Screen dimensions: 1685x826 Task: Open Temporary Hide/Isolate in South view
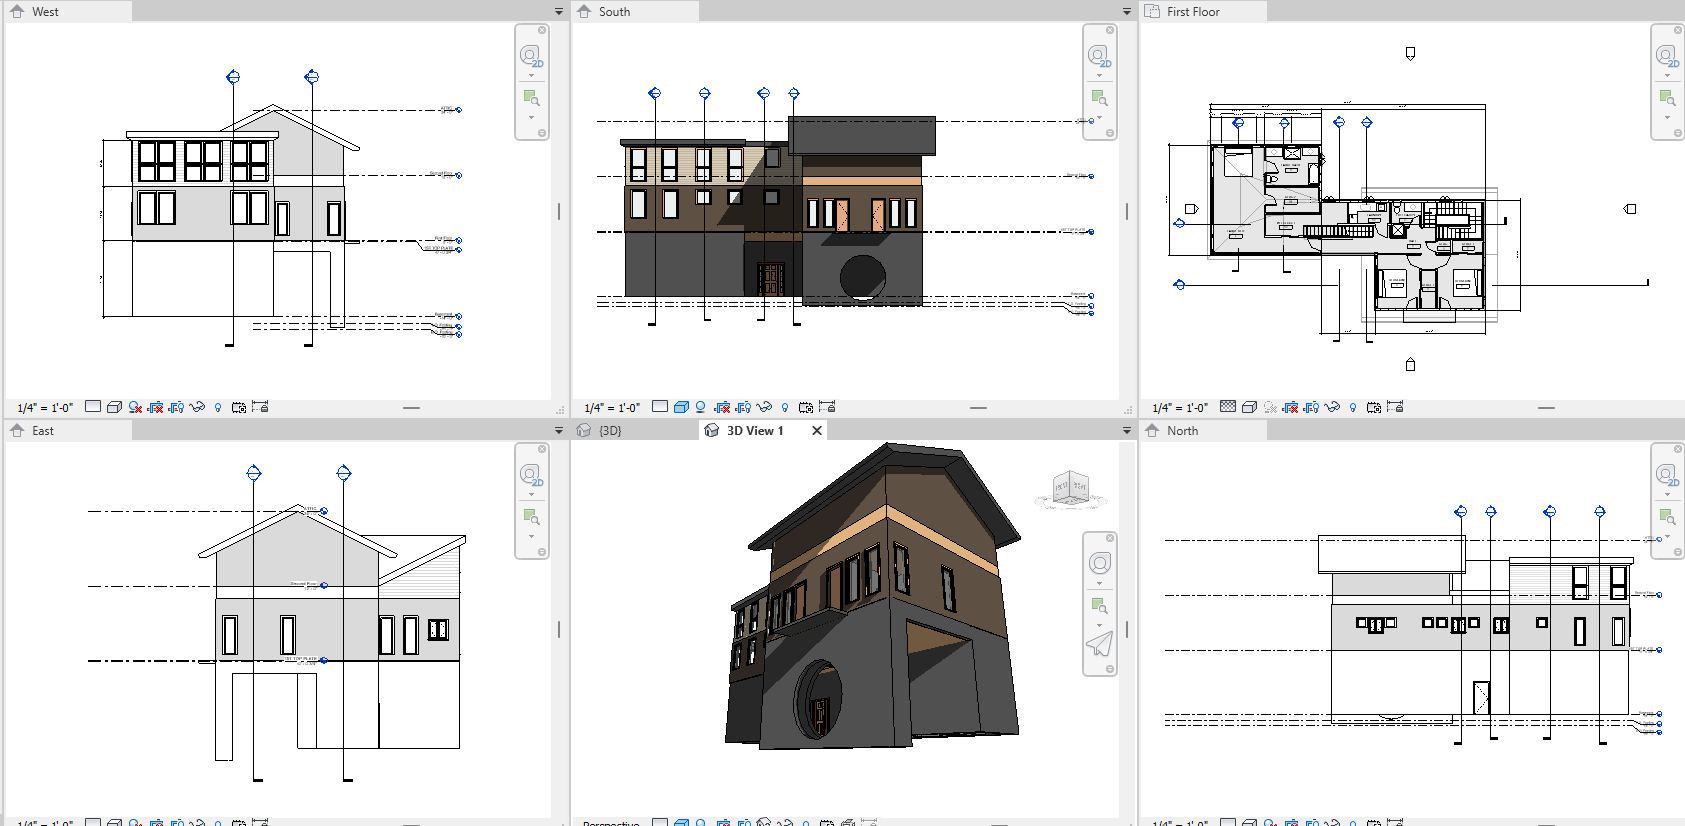(x=764, y=407)
